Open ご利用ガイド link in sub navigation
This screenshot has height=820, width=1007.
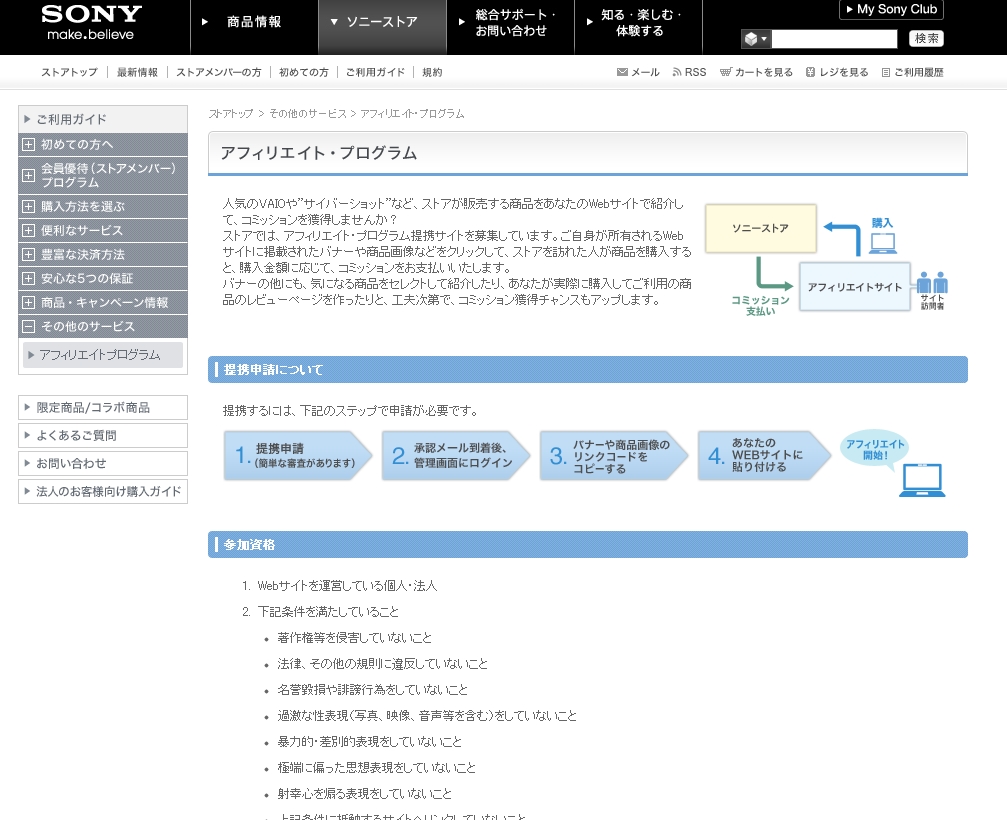click(376, 73)
